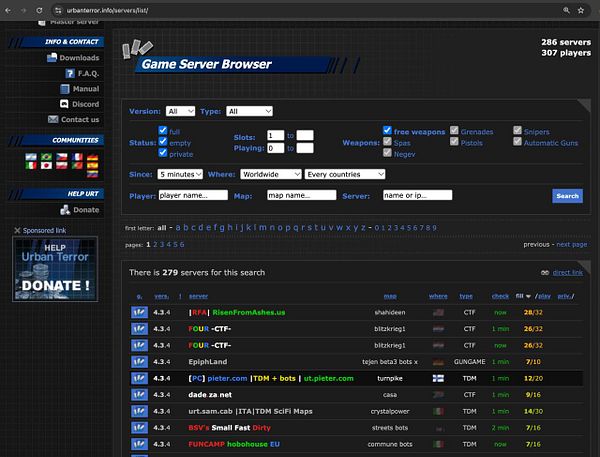The image size is (600, 457).
Task: Open the Portugal community flag
Action: tap(77, 165)
